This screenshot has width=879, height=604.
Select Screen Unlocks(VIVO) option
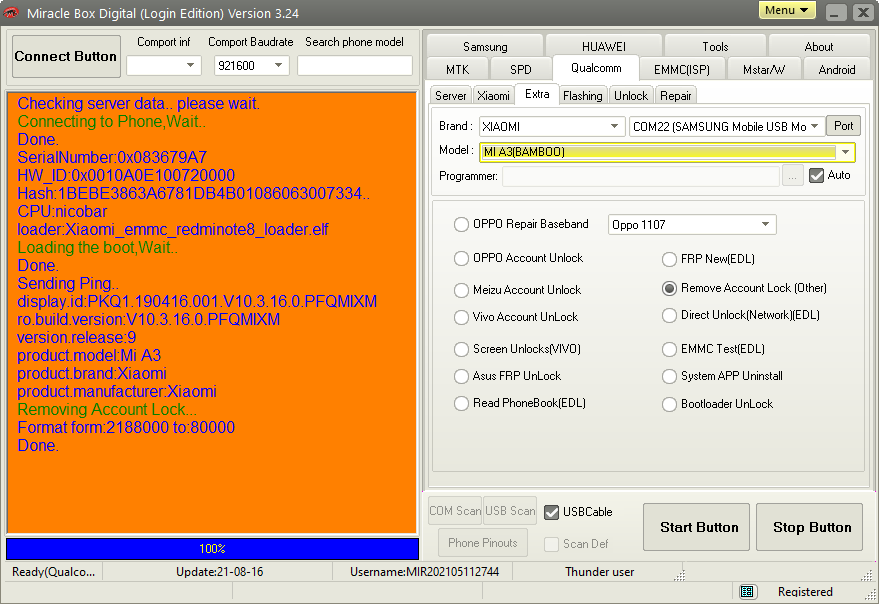point(461,349)
